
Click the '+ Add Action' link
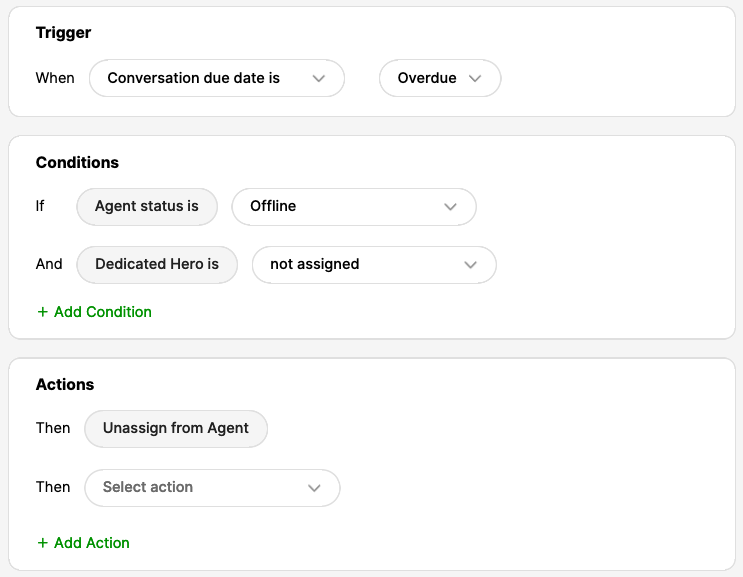tap(83, 542)
